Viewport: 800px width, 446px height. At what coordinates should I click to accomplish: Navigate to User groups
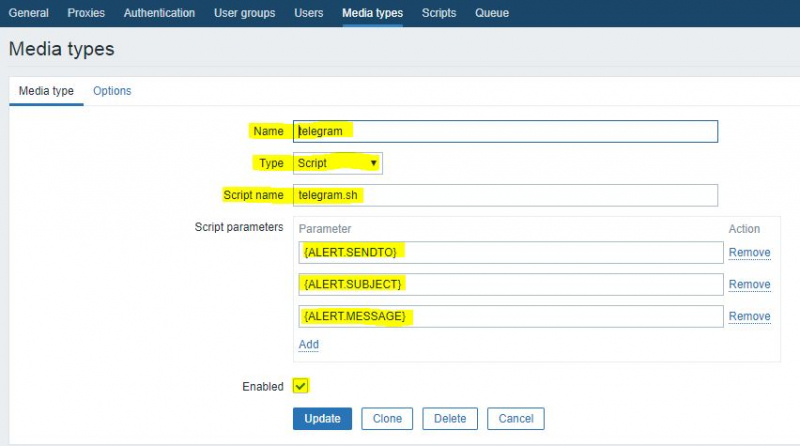coord(244,13)
